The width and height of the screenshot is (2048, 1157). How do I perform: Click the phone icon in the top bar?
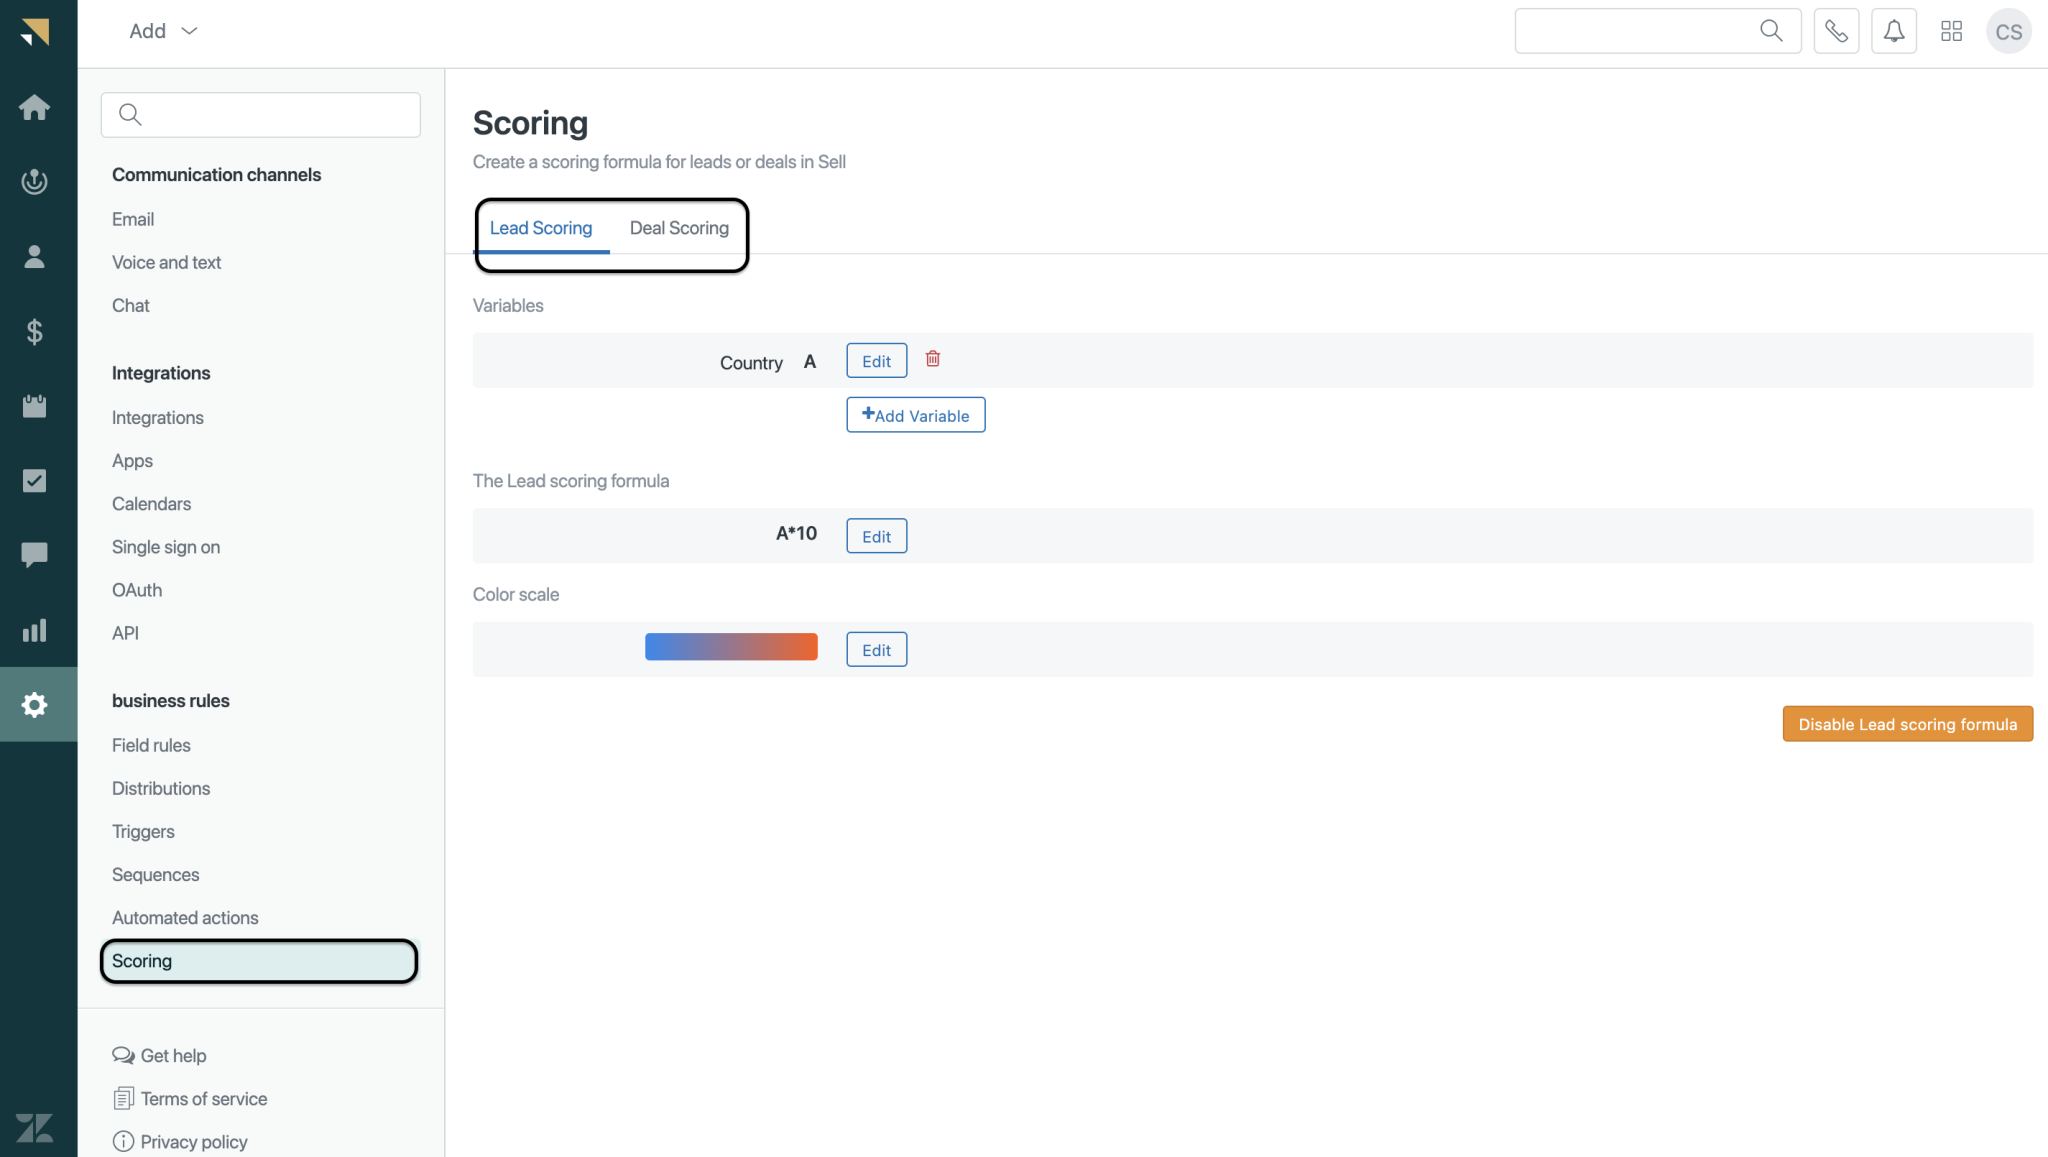click(x=1836, y=30)
